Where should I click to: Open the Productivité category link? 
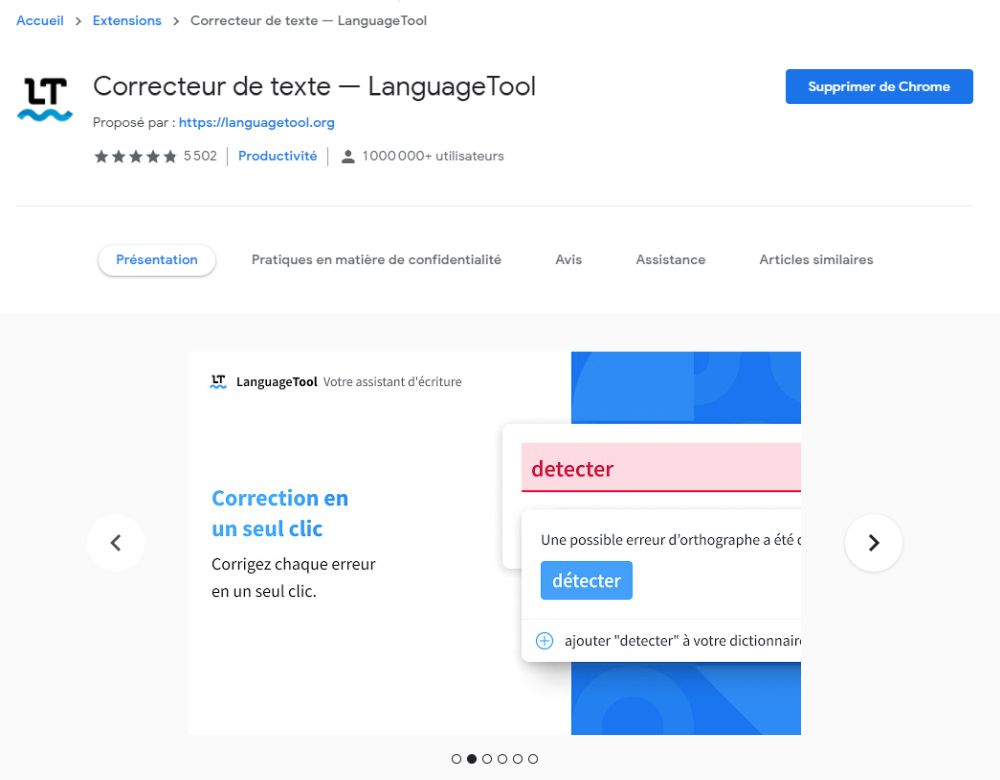[x=277, y=156]
